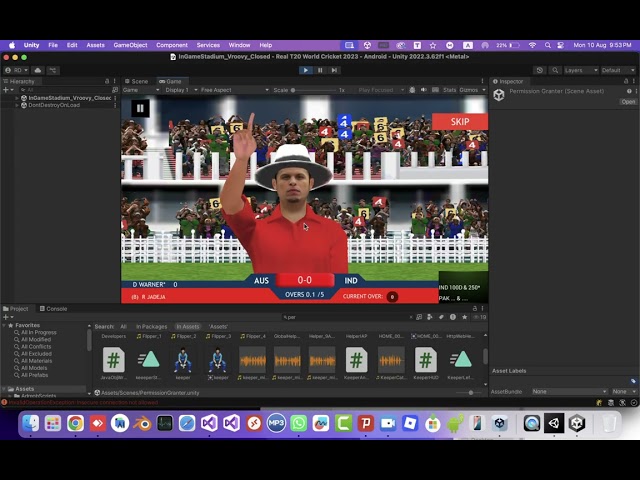This screenshot has width=640, height=480.
Task: Open the toolbar Search icon
Action: pos(555,70)
